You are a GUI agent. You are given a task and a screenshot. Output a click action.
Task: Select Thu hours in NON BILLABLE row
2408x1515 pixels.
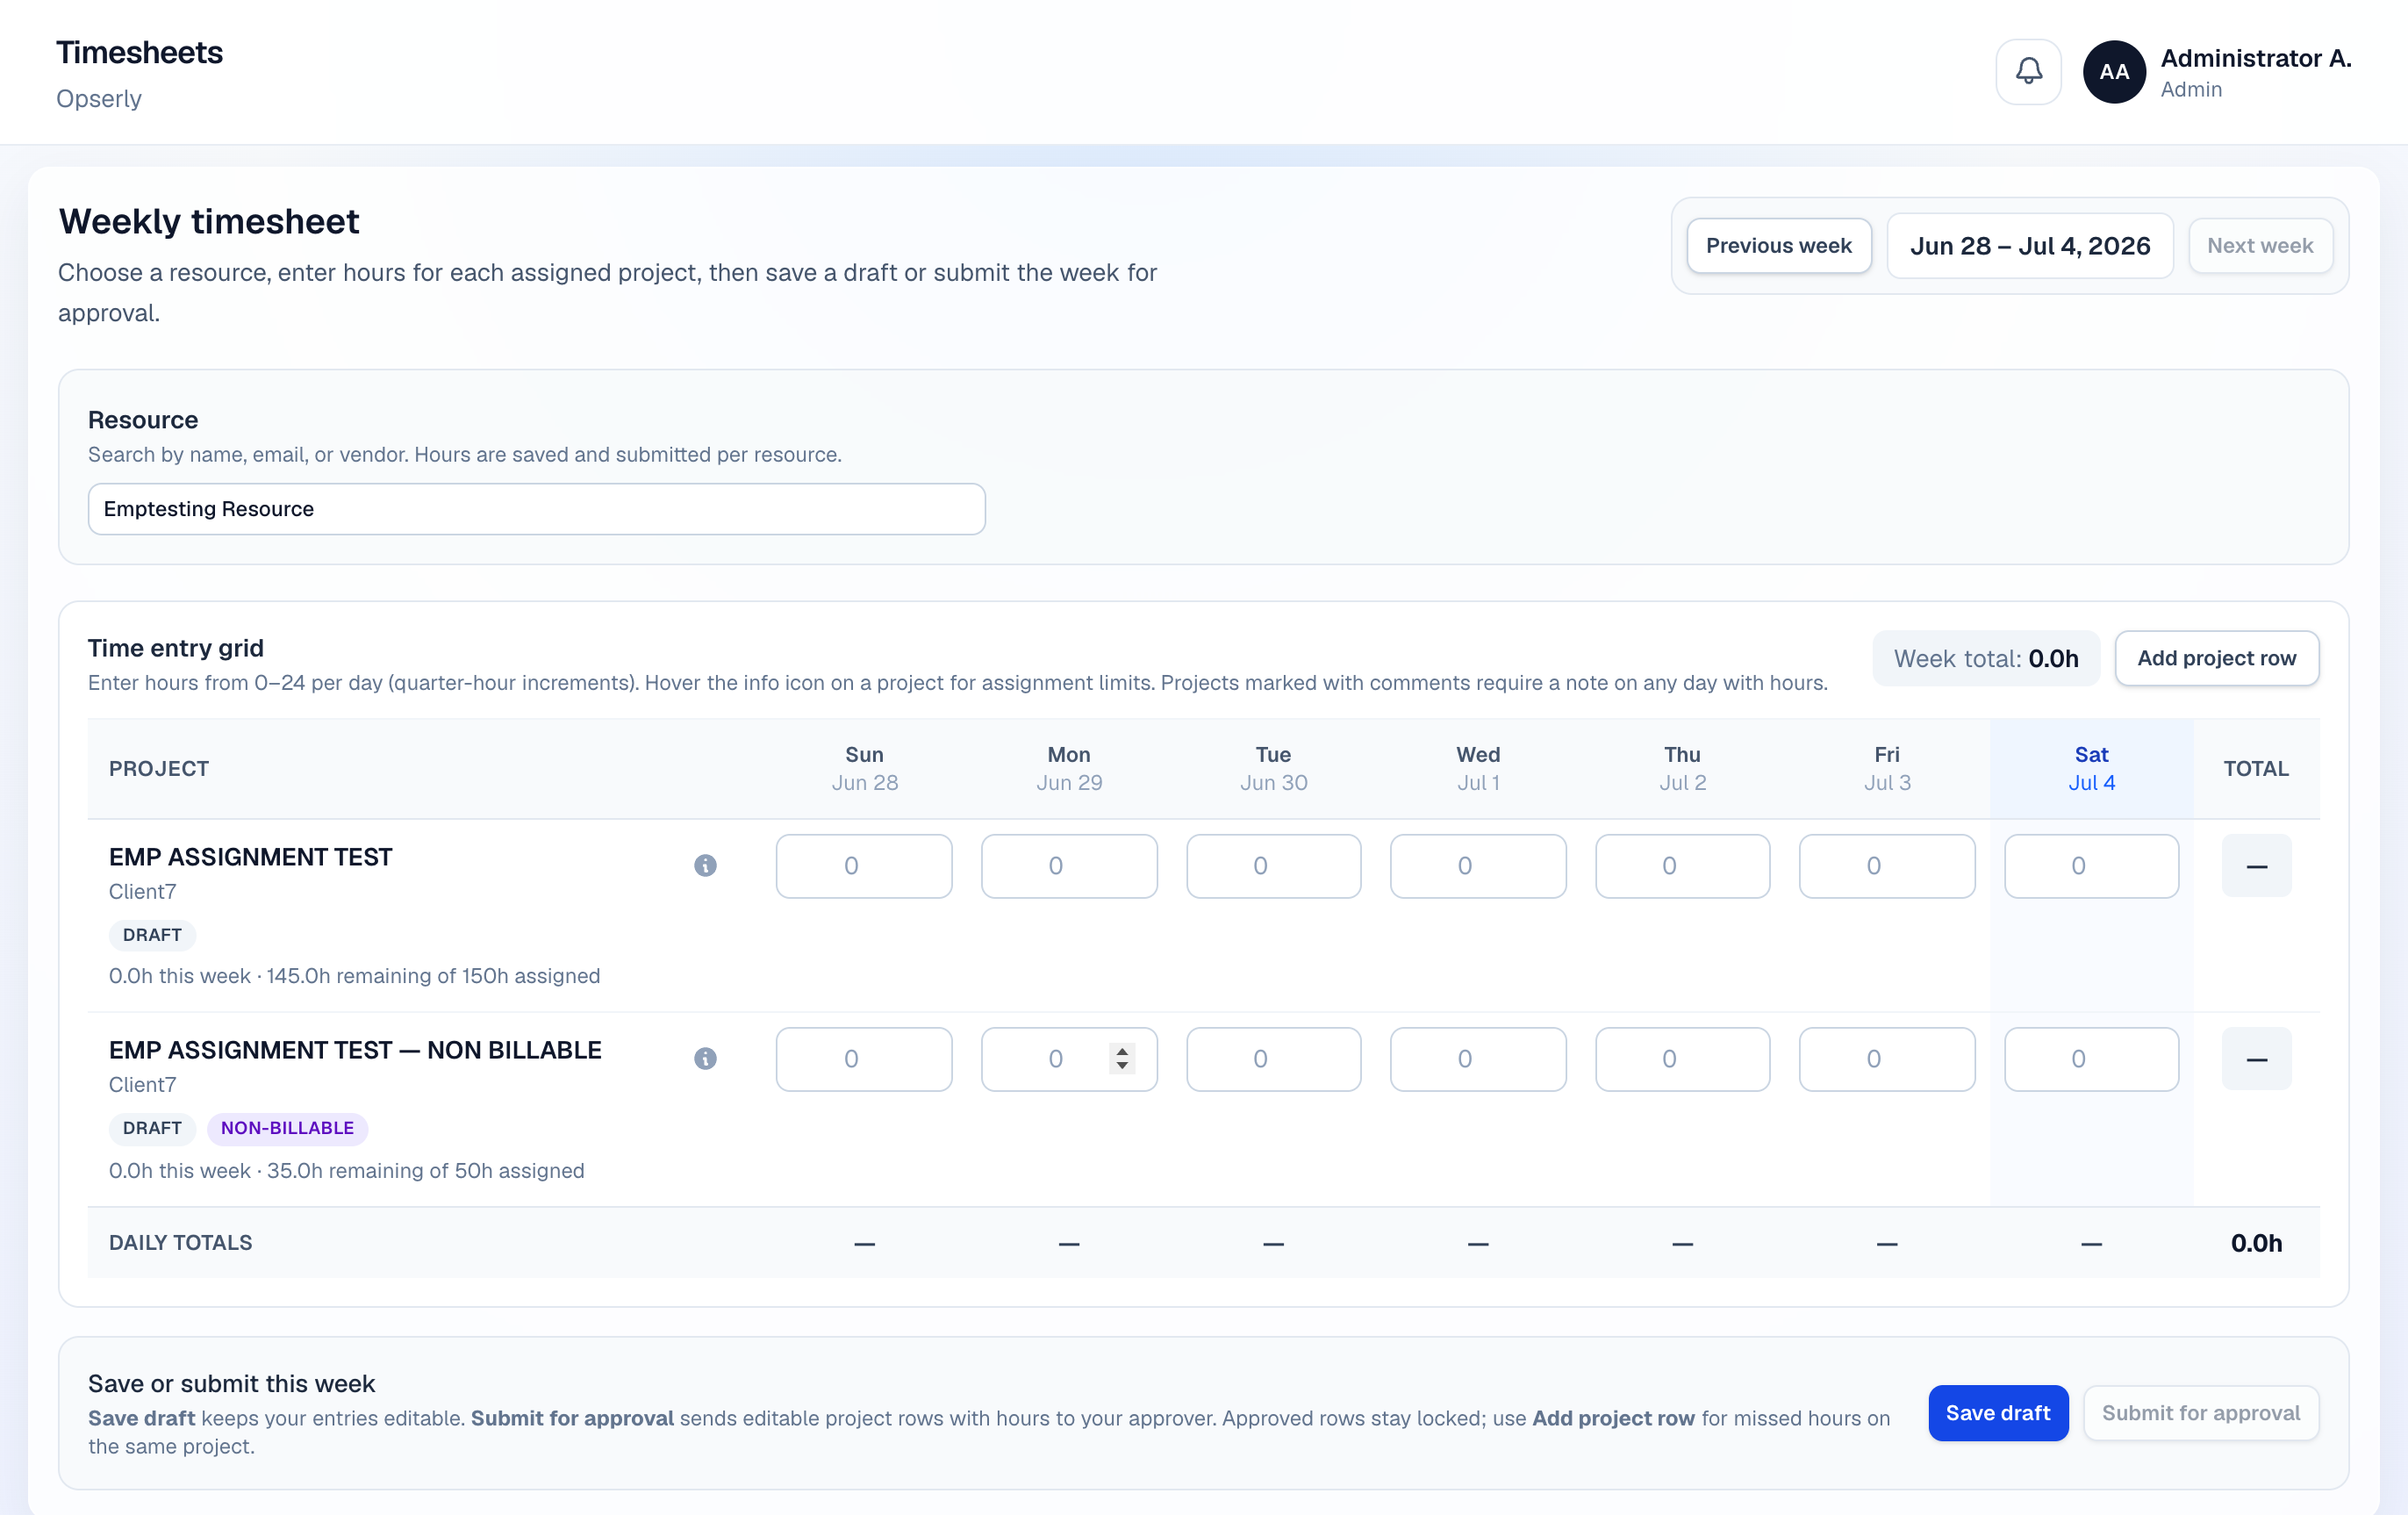(x=1682, y=1059)
